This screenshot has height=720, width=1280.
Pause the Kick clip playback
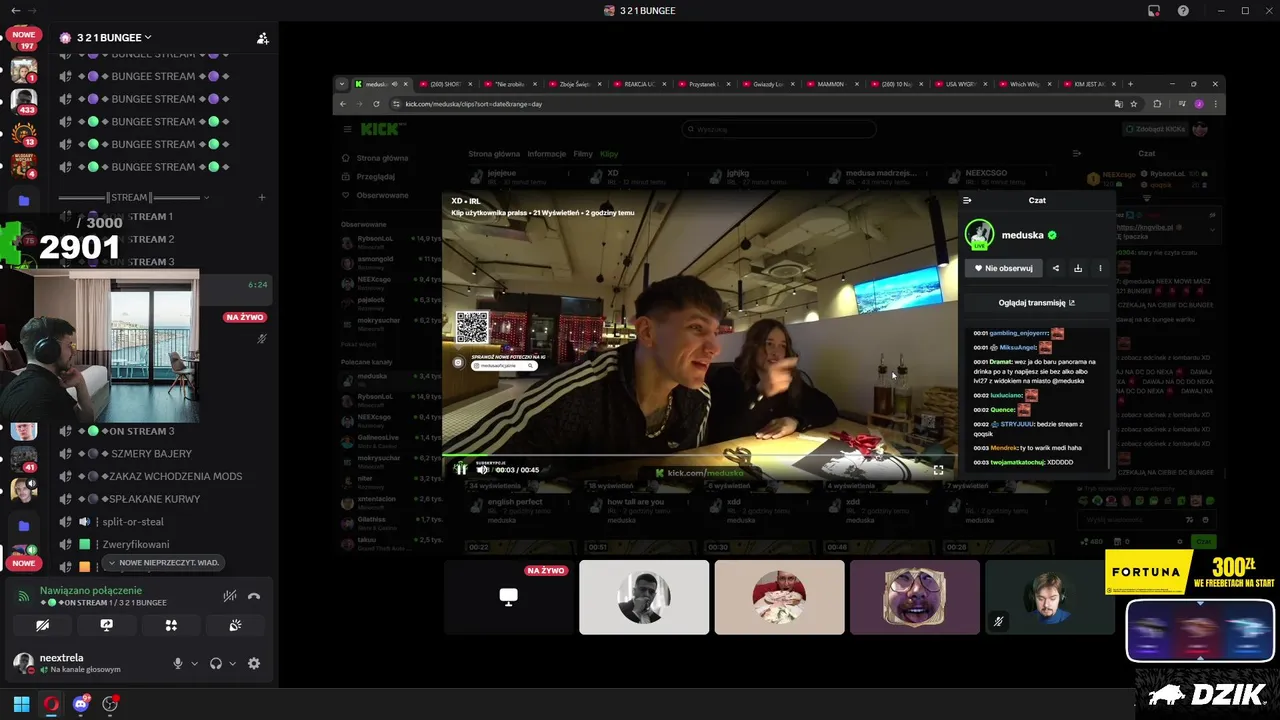(x=461, y=469)
